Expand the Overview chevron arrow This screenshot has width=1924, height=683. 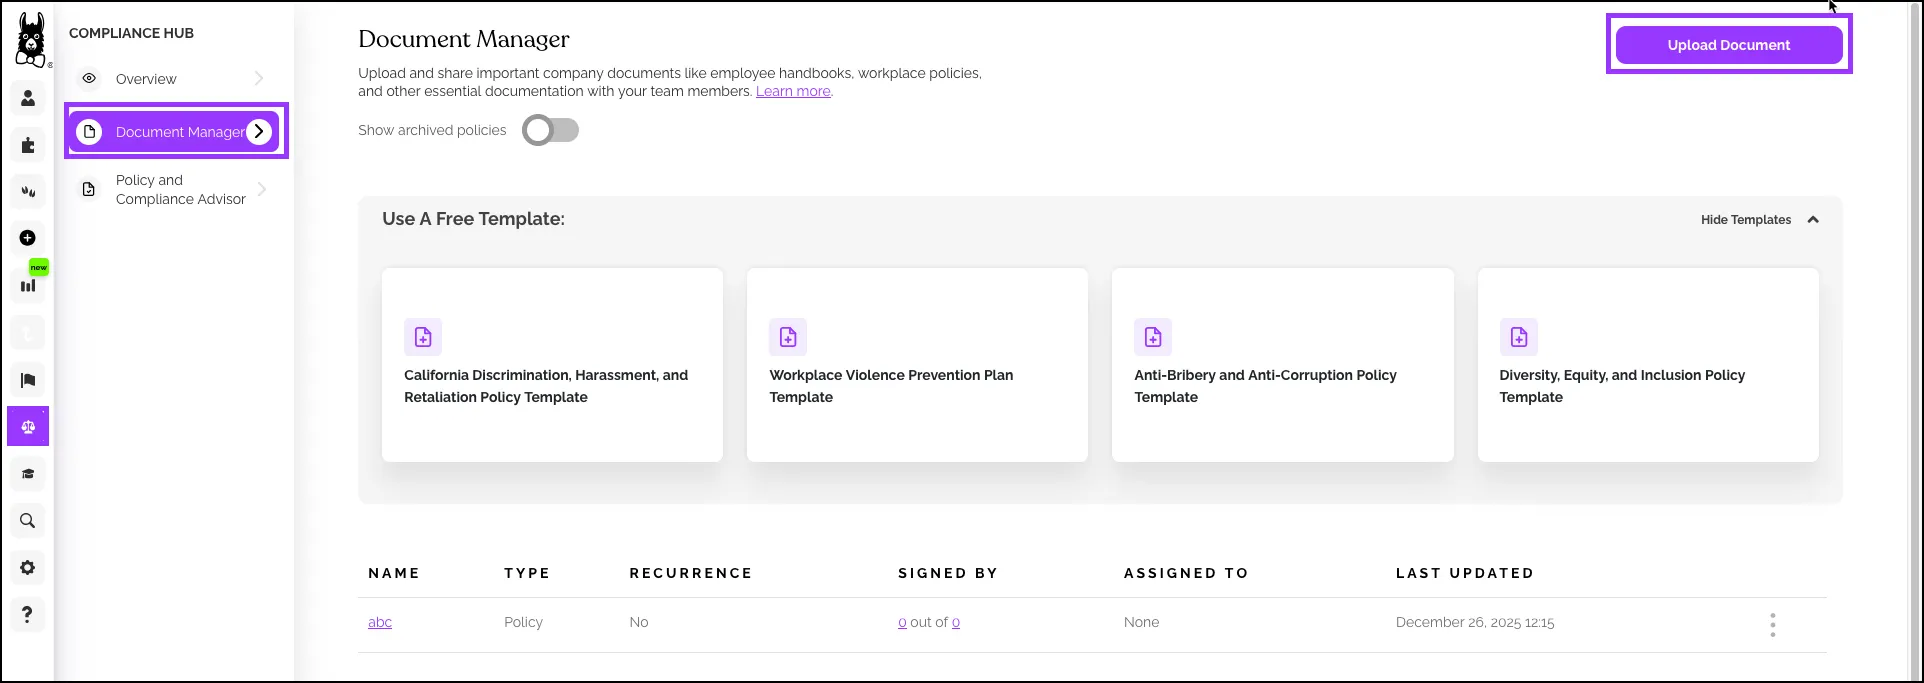[x=259, y=78]
